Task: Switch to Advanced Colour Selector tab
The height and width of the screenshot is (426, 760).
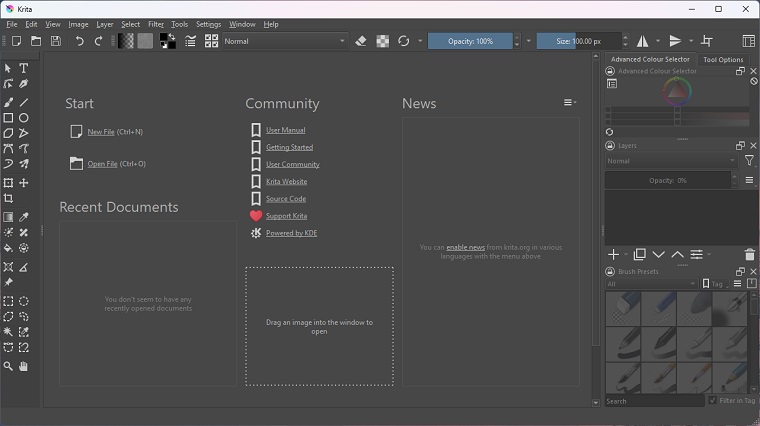Action: click(650, 59)
